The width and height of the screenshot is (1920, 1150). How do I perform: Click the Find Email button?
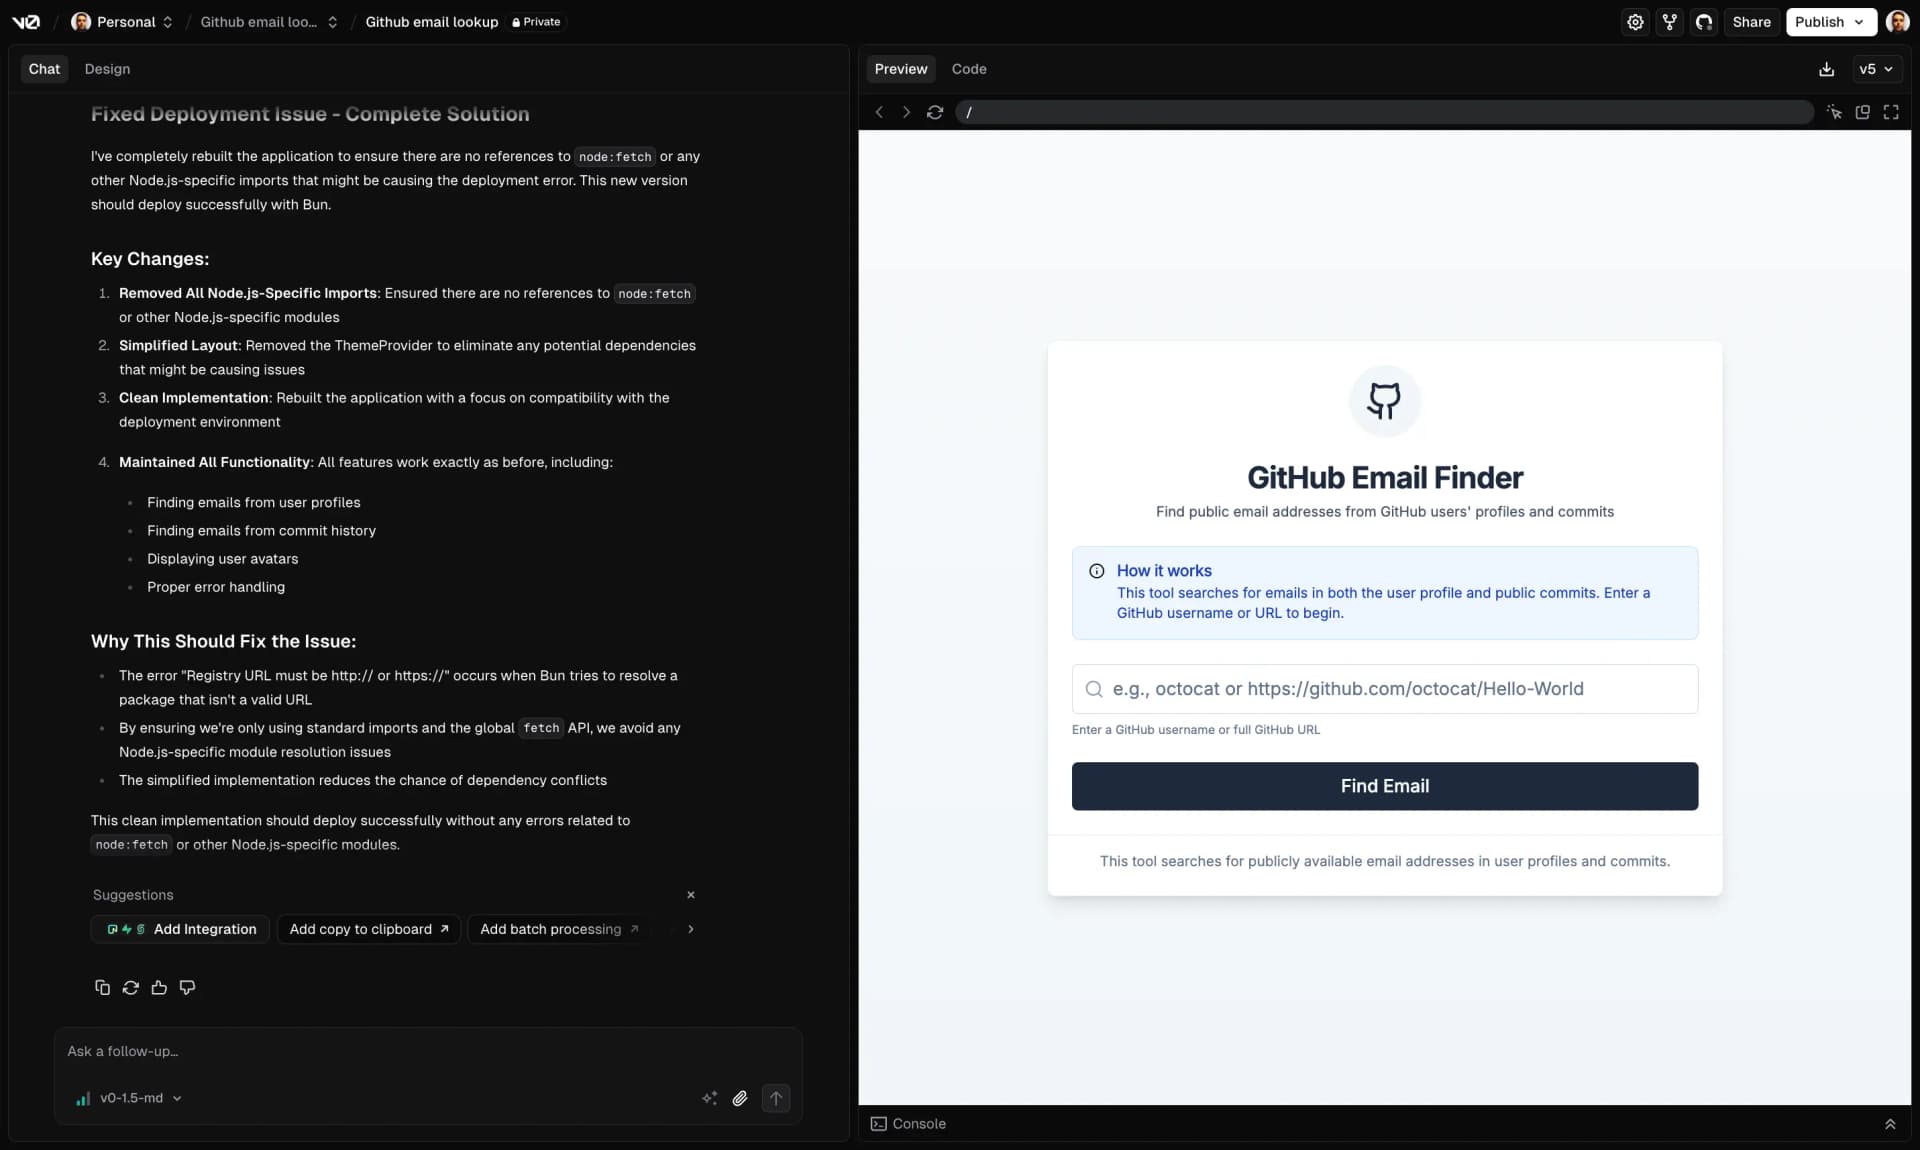(x=1384, y=786)
